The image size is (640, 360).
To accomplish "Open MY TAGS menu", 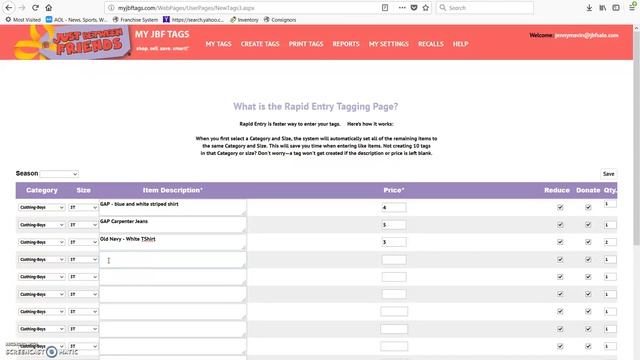I will (x=218, y=44).
